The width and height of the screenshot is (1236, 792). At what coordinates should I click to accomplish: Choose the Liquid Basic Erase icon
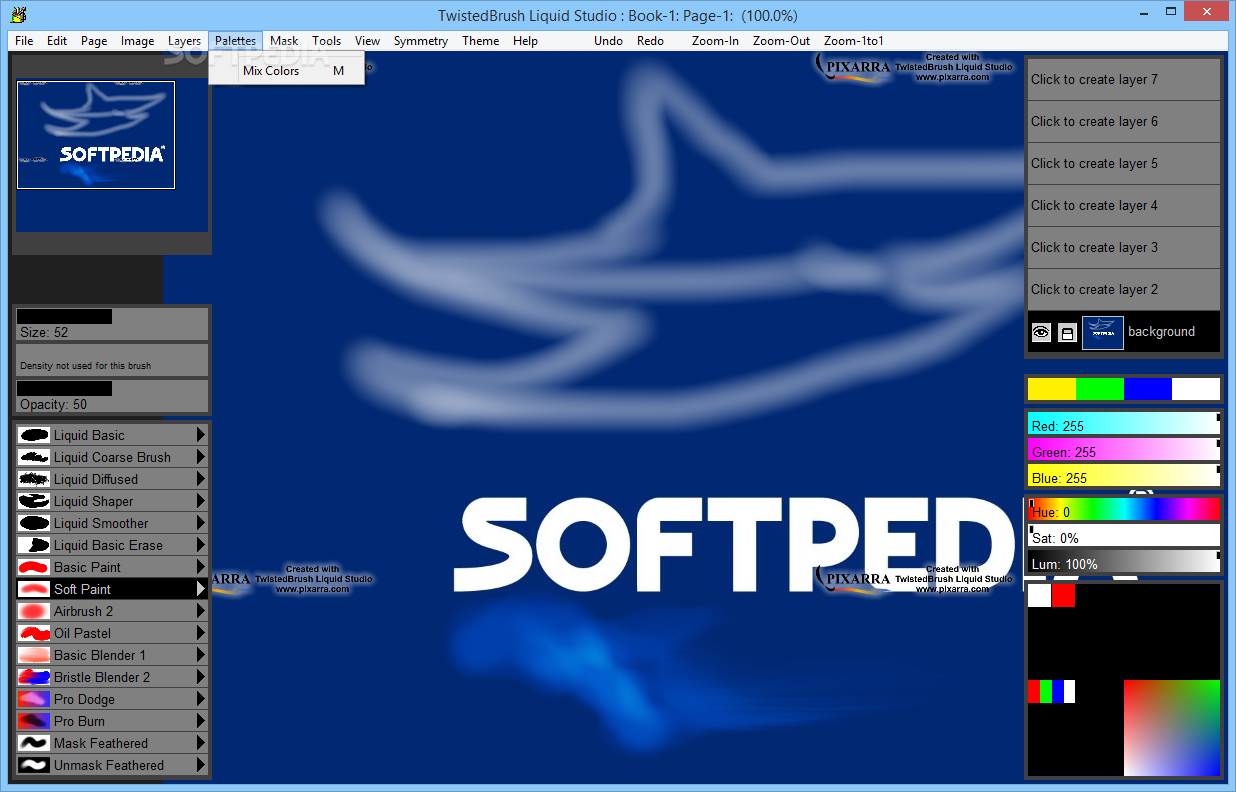tap(34, 545)
